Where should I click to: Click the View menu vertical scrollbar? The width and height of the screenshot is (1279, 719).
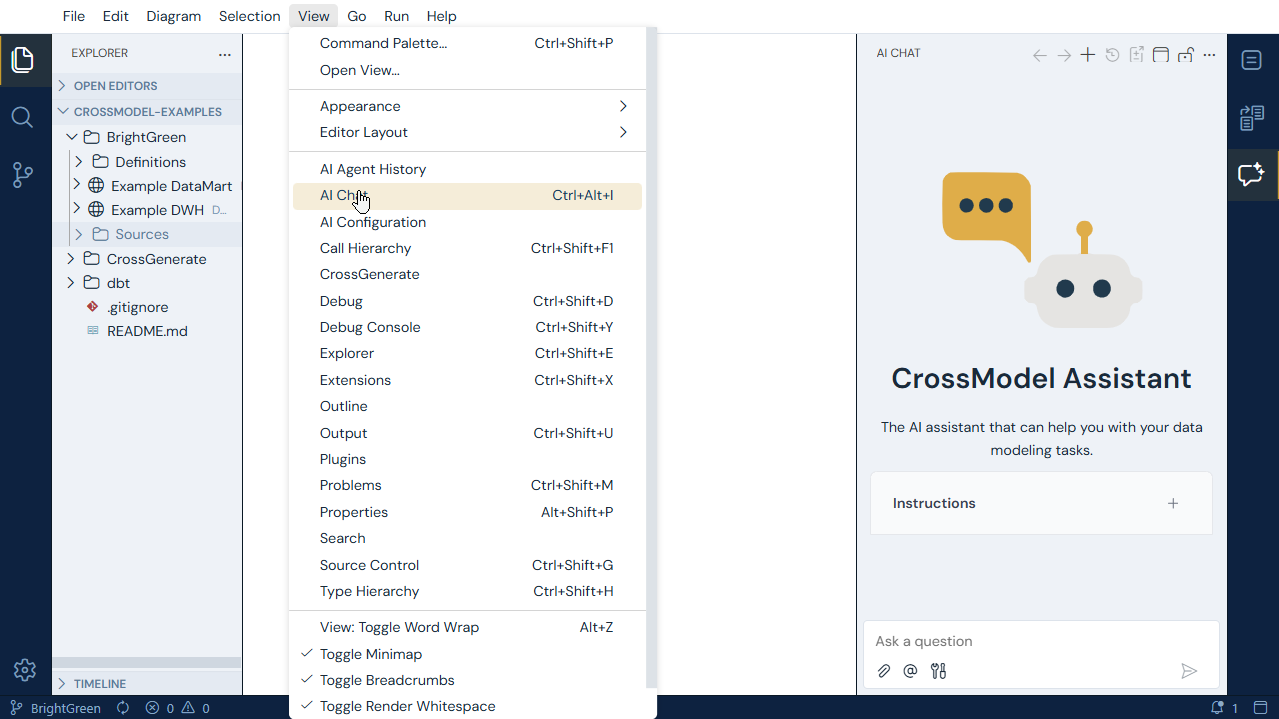coord(652,357)
